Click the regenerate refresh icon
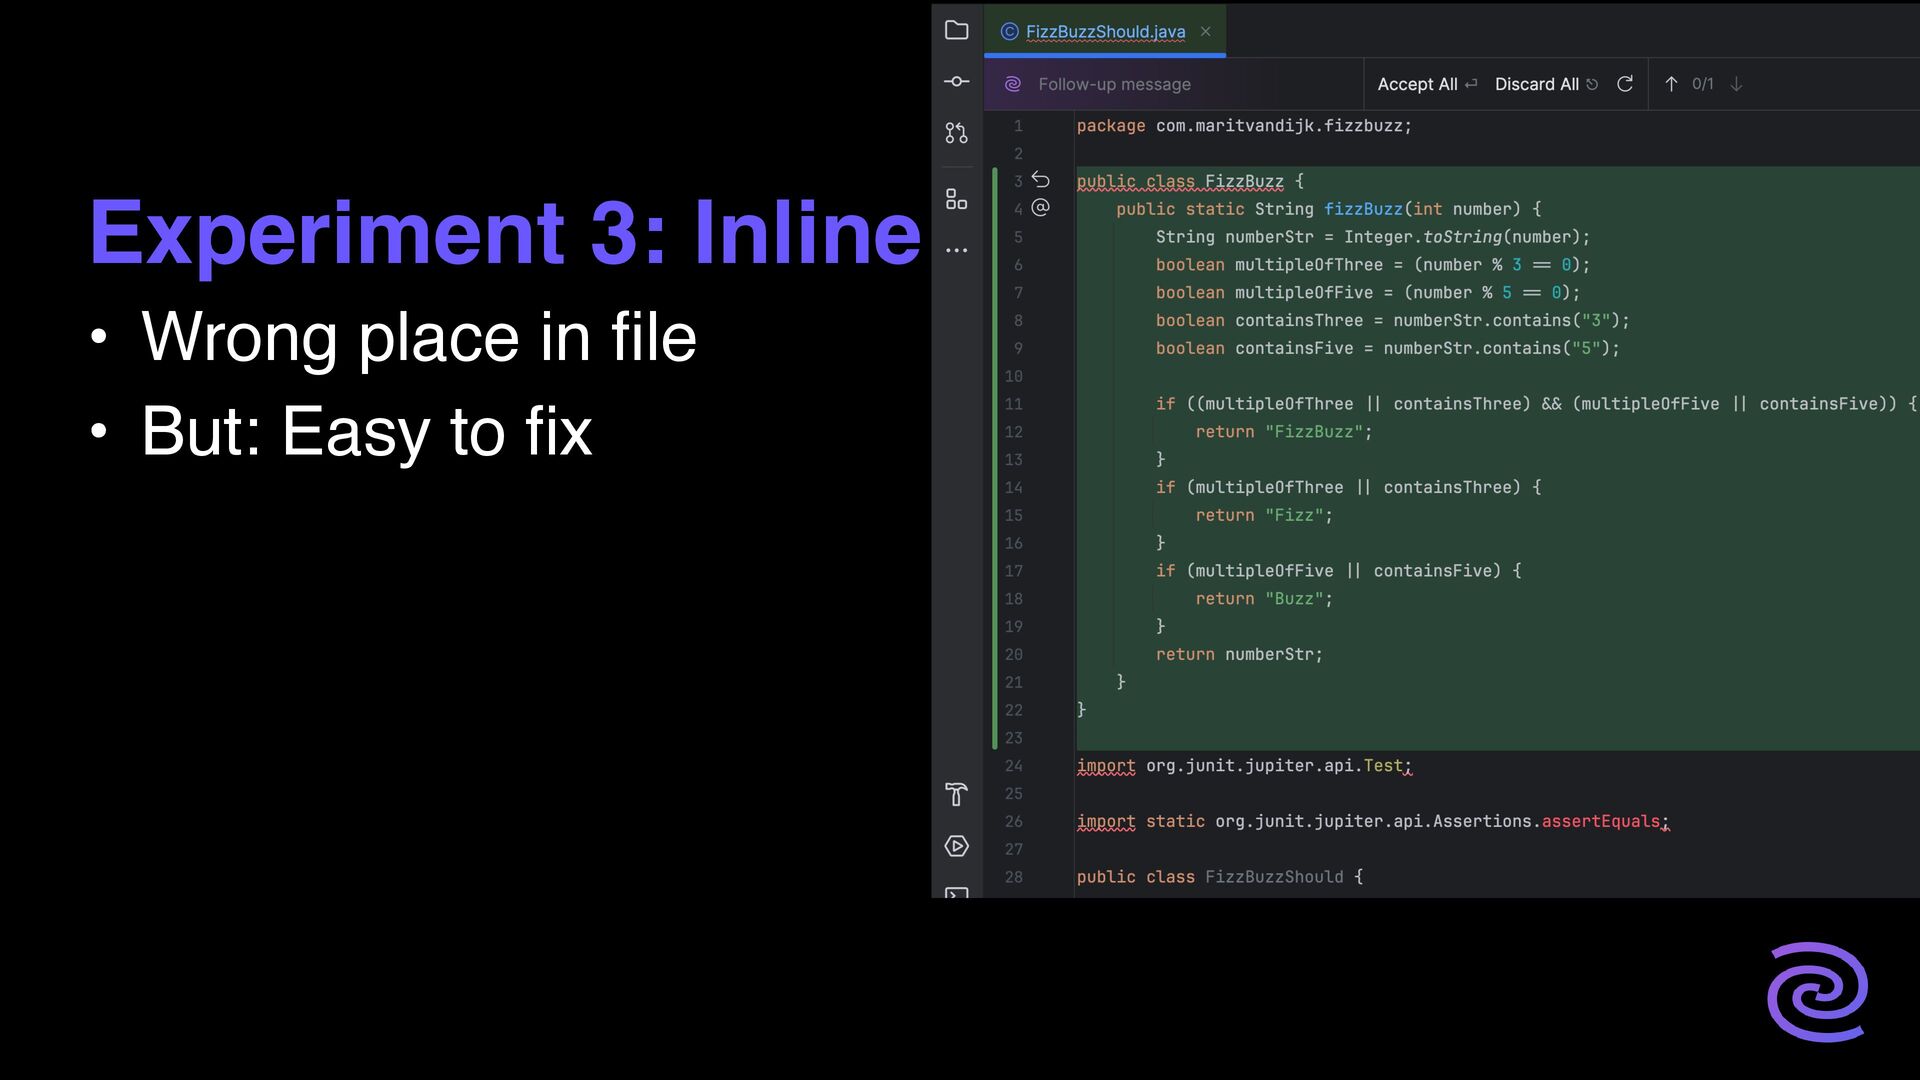The width and height of the screenshot is (1920, 1080). coord(1625,84)
